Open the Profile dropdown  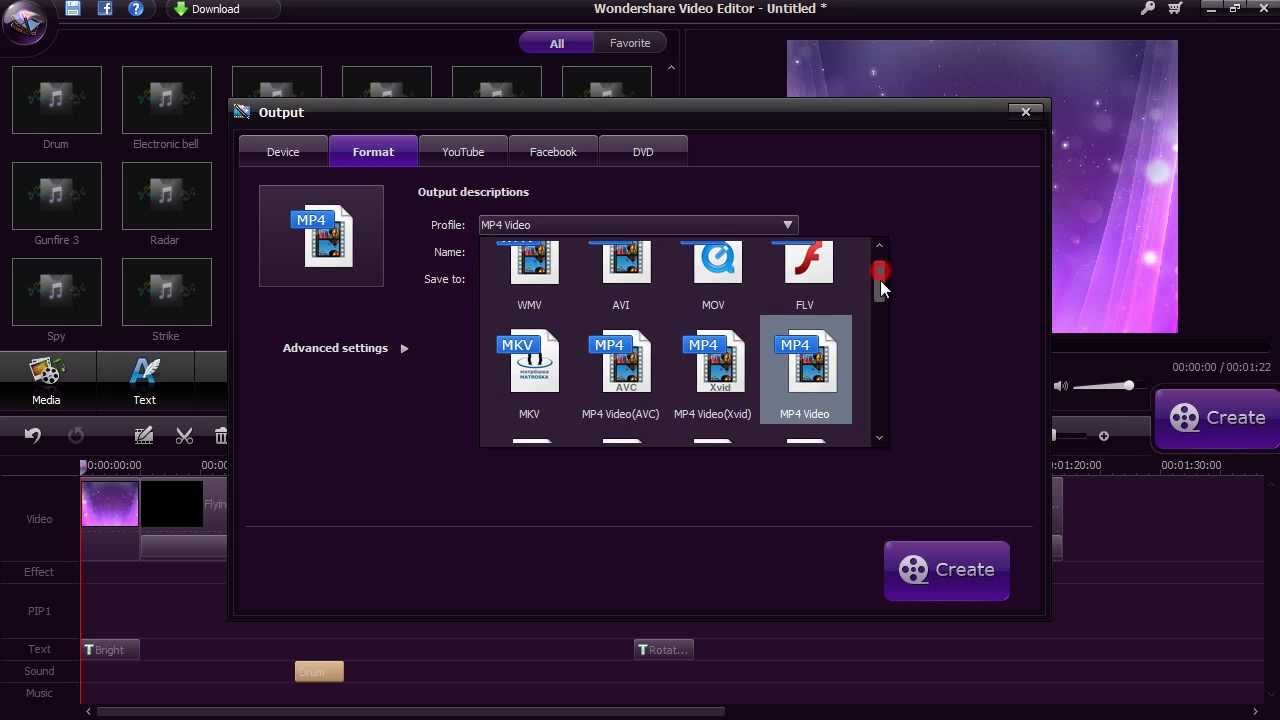pos(638,225)
